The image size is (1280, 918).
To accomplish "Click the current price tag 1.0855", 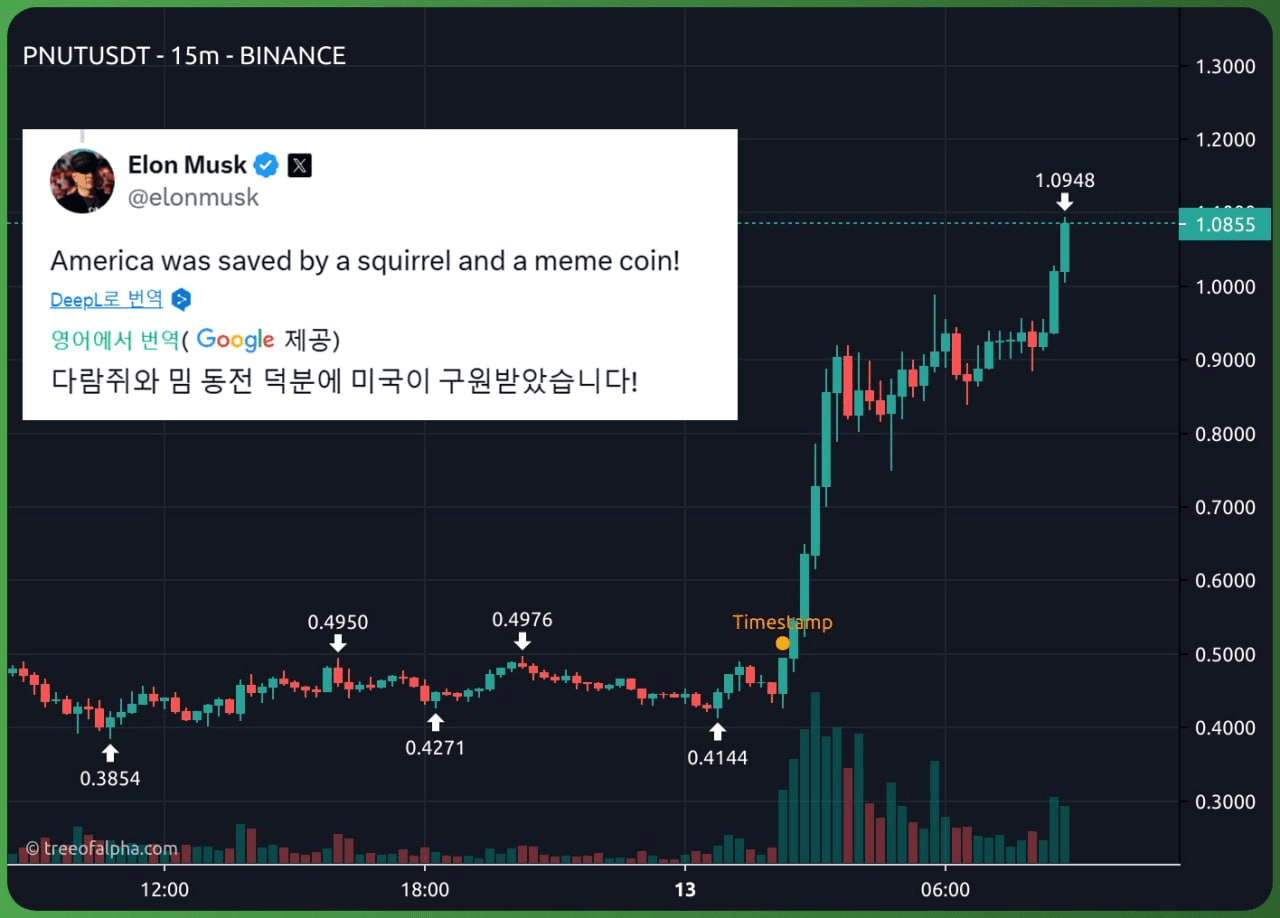I will [1225, 224].
